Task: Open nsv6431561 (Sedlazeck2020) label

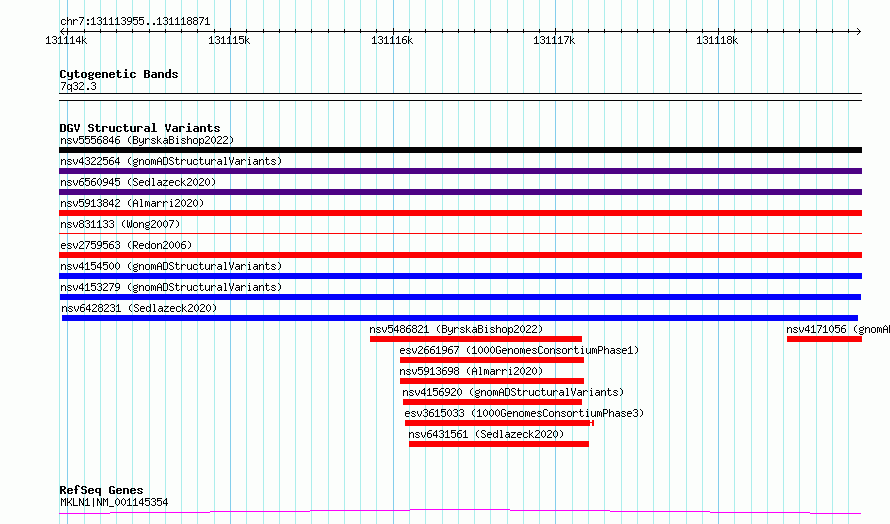Action: point(486,434)
